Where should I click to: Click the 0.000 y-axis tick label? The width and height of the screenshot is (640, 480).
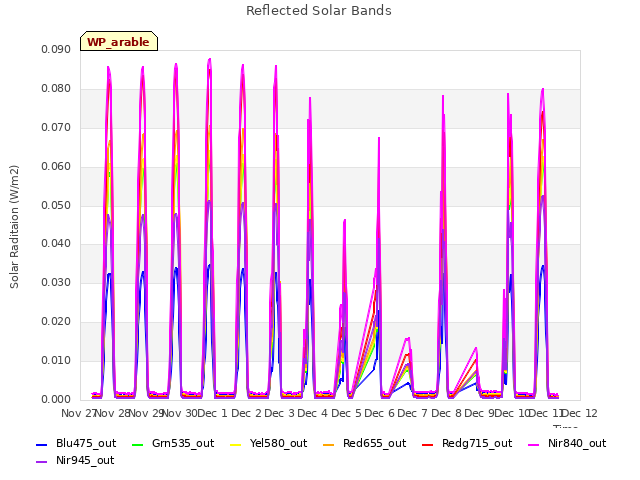56,400
